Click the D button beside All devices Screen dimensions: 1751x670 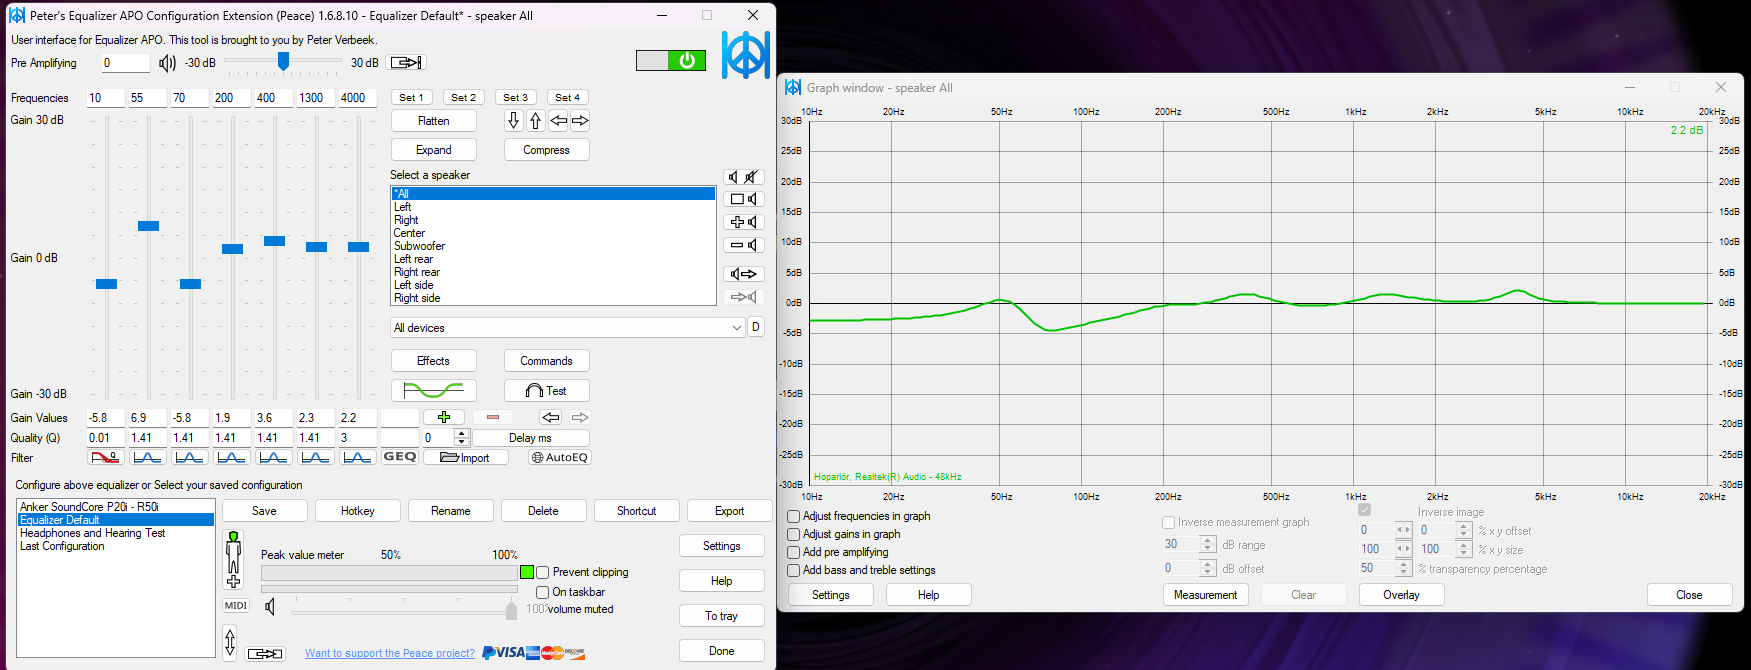click(x=756, y=327)
